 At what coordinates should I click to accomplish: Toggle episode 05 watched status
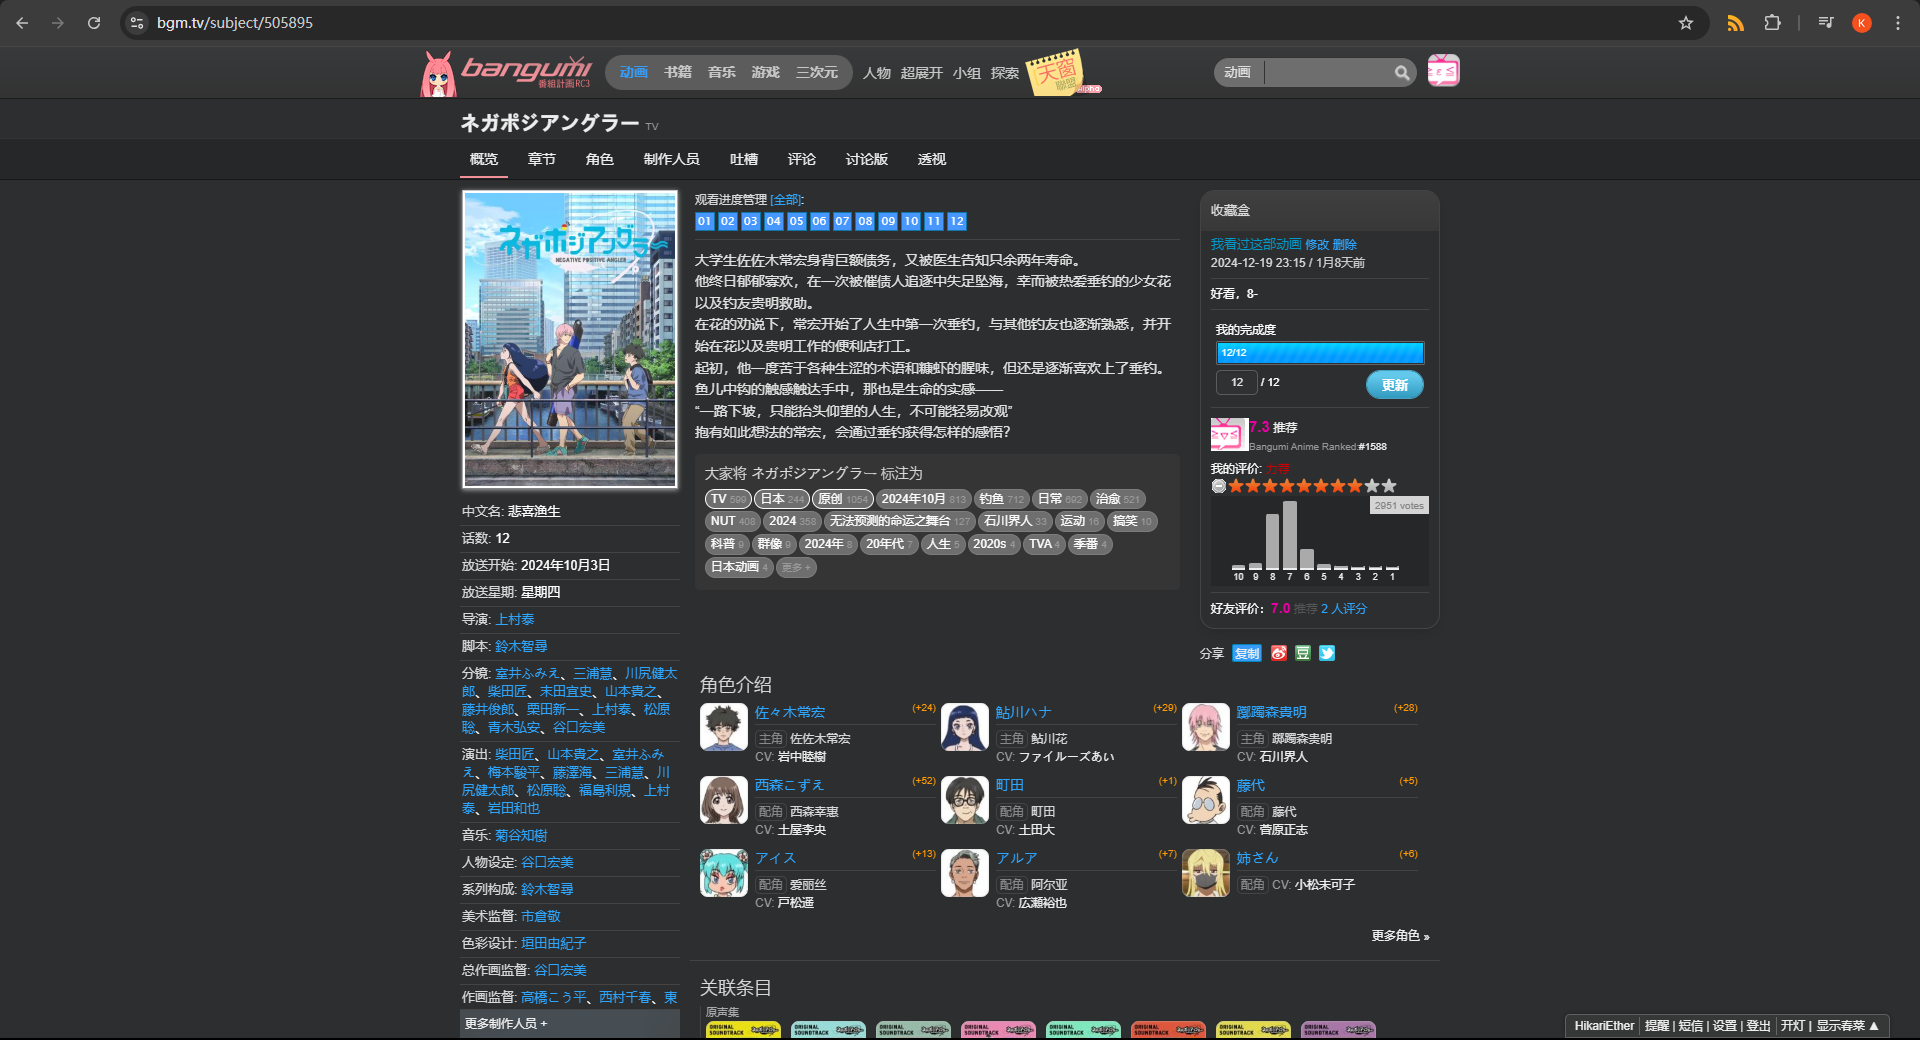tap(797, 221)
